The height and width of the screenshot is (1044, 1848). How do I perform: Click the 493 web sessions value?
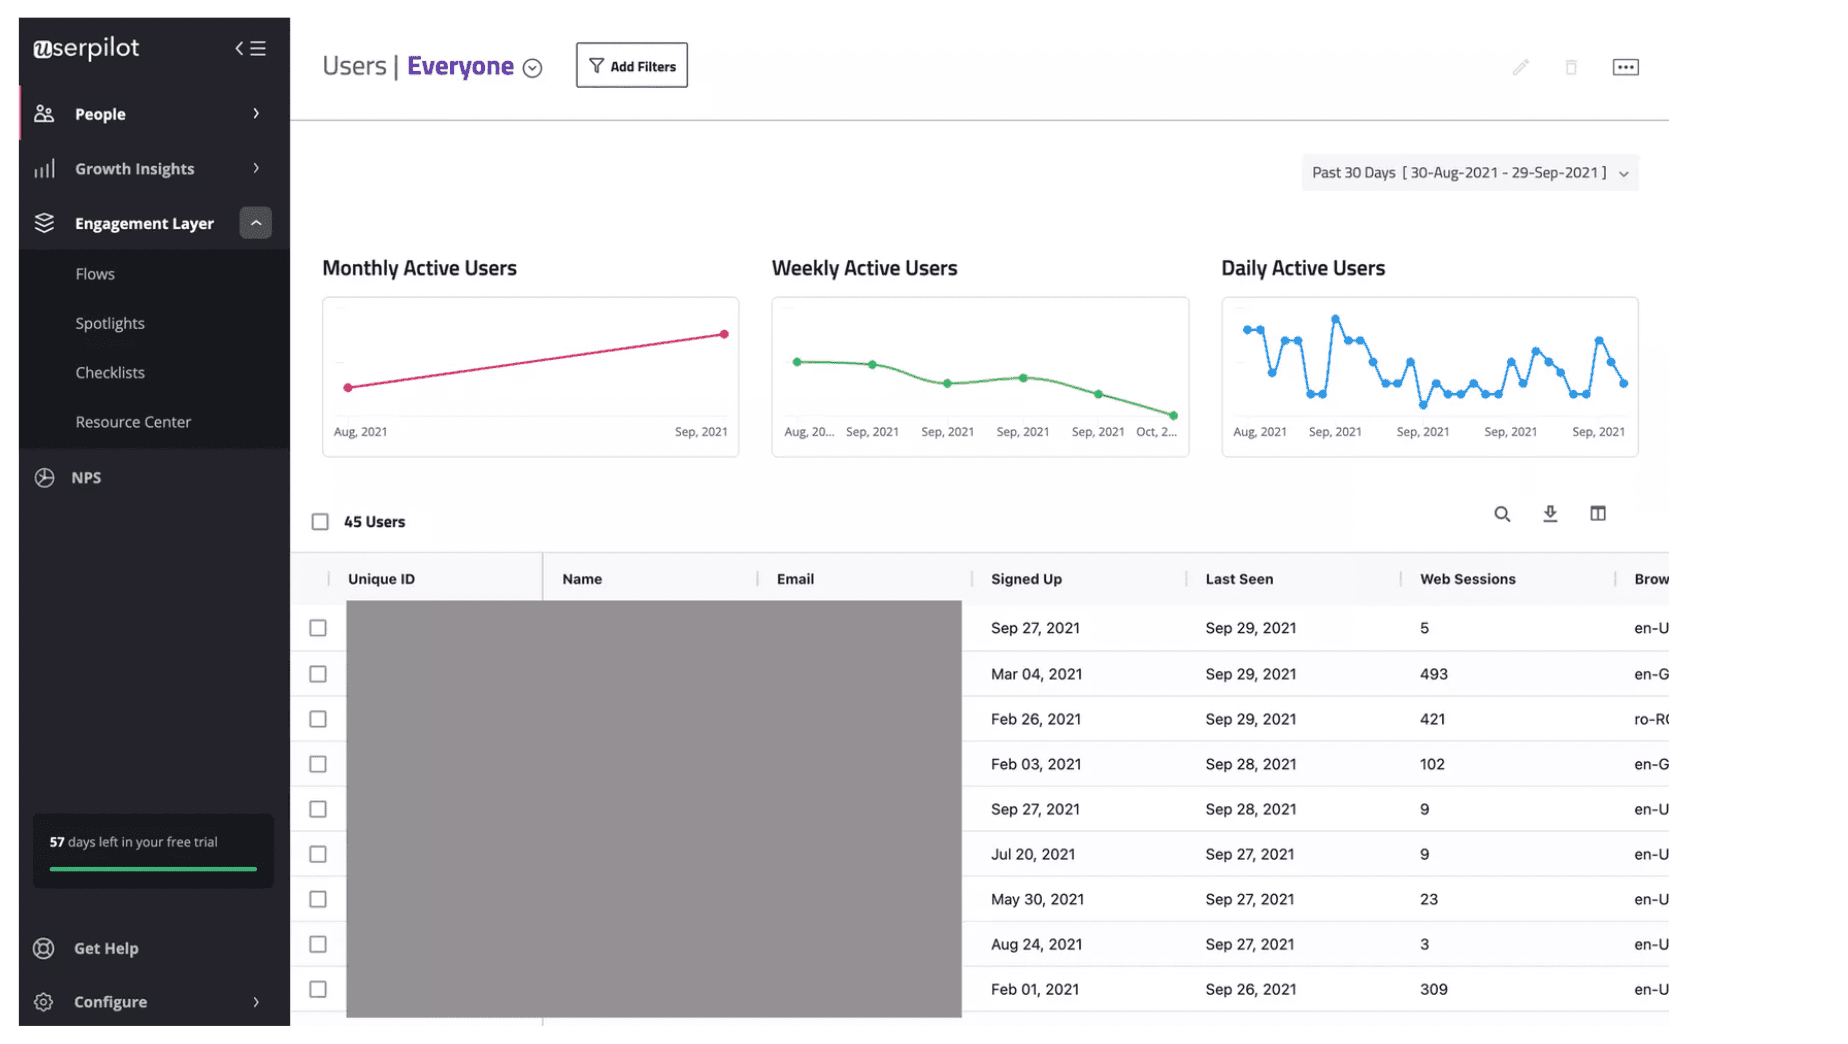tap(1434, 675)
